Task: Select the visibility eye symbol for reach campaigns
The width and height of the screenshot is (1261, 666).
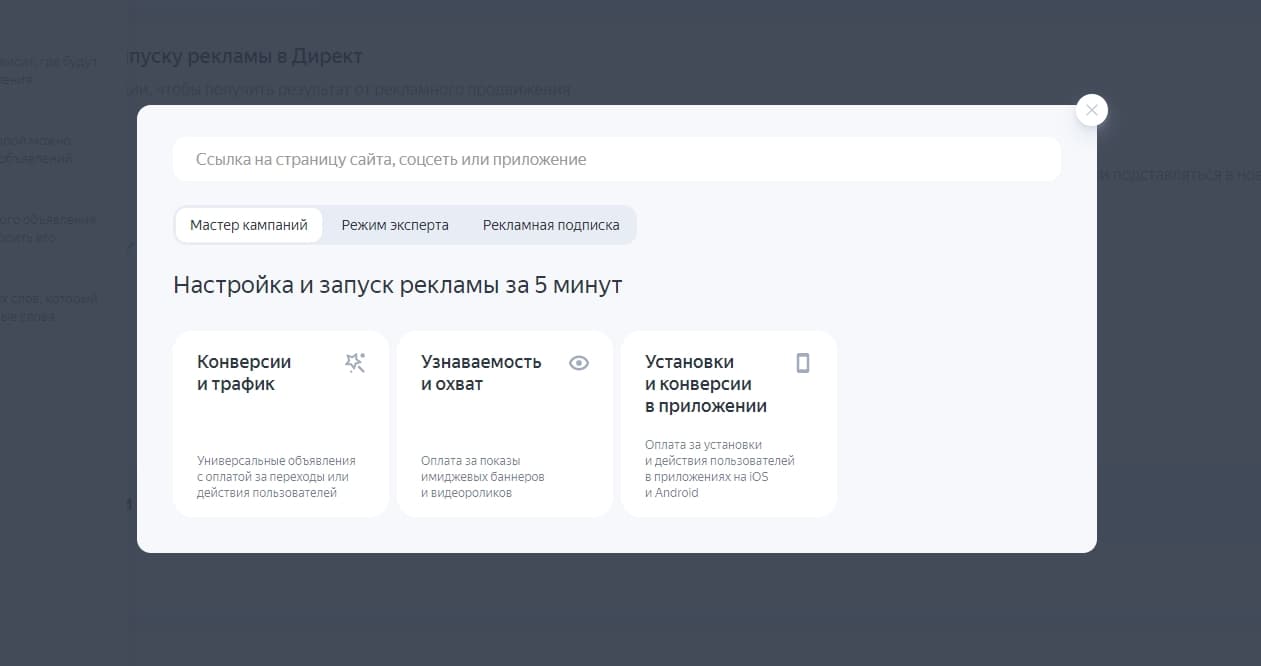Action: pyautogui.click(x=579, y=362)
